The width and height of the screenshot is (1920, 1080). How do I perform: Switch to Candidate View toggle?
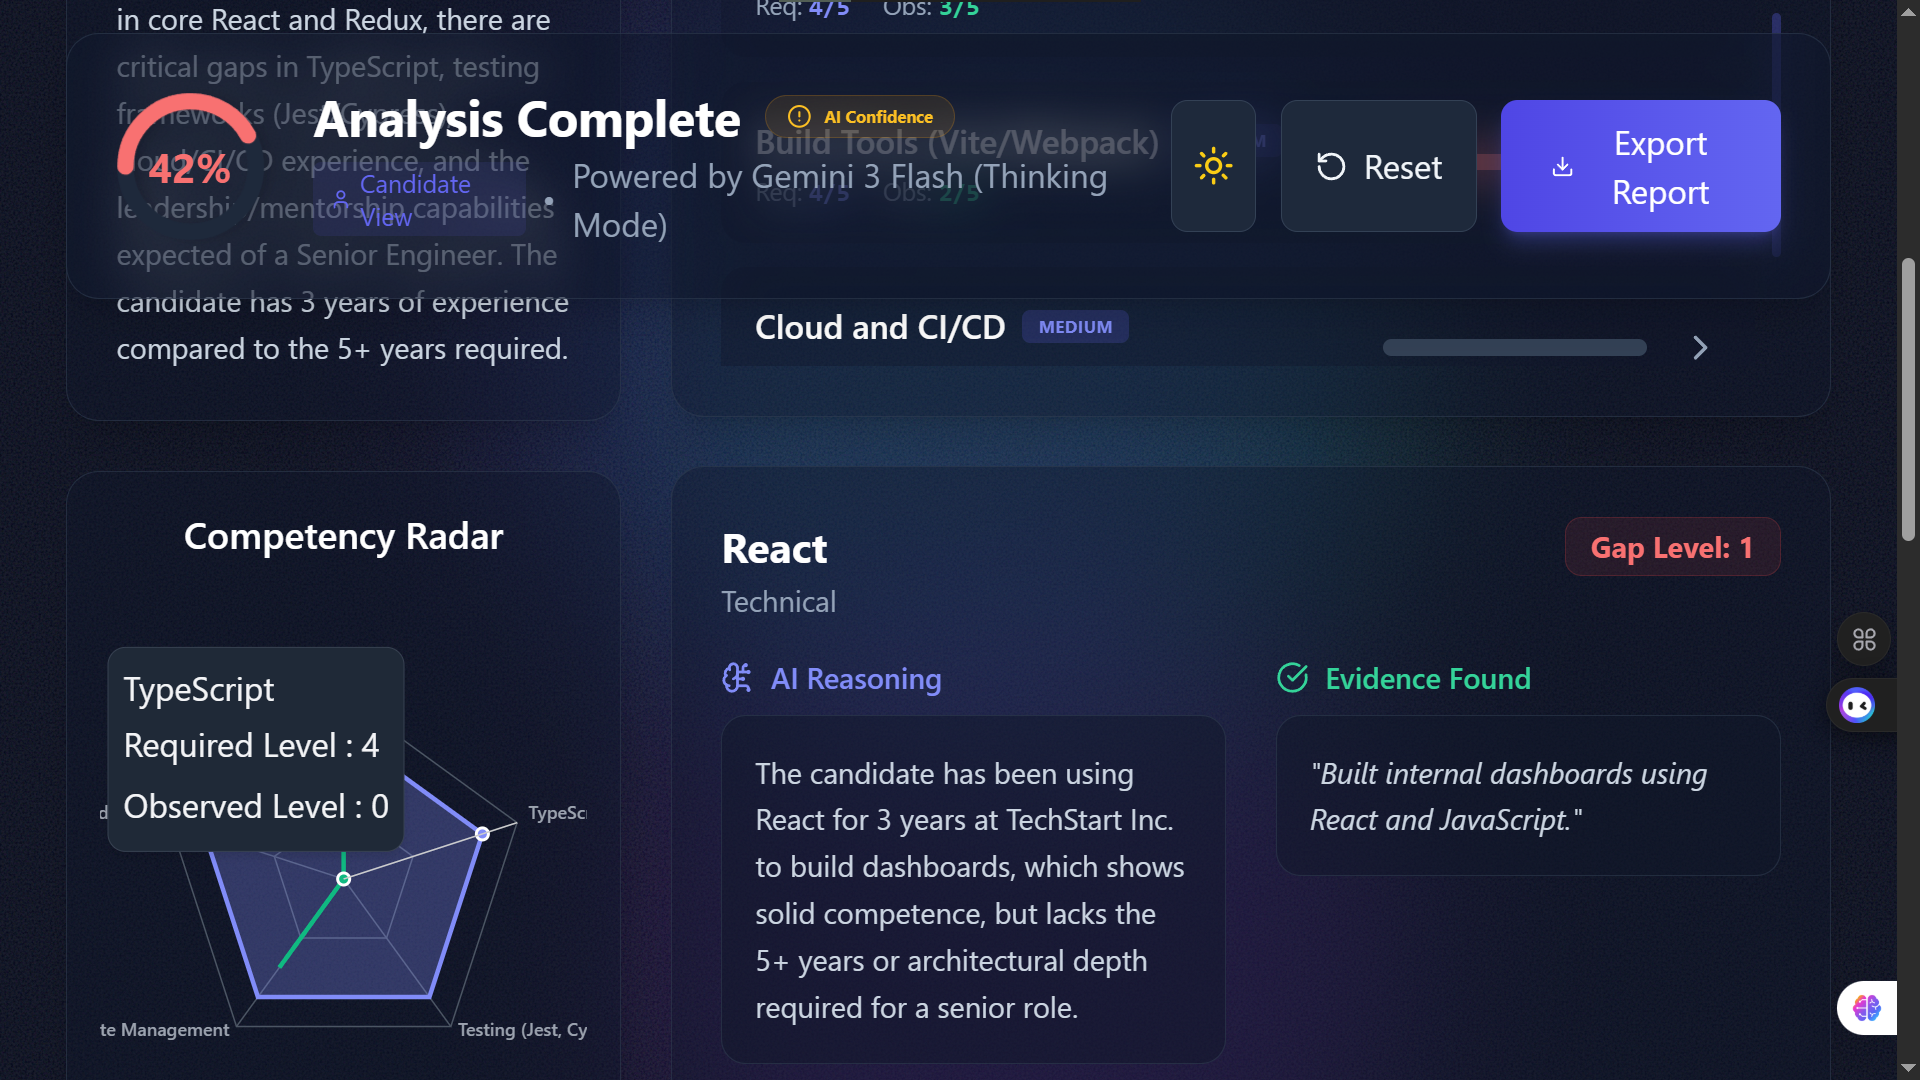pos(417,199)
